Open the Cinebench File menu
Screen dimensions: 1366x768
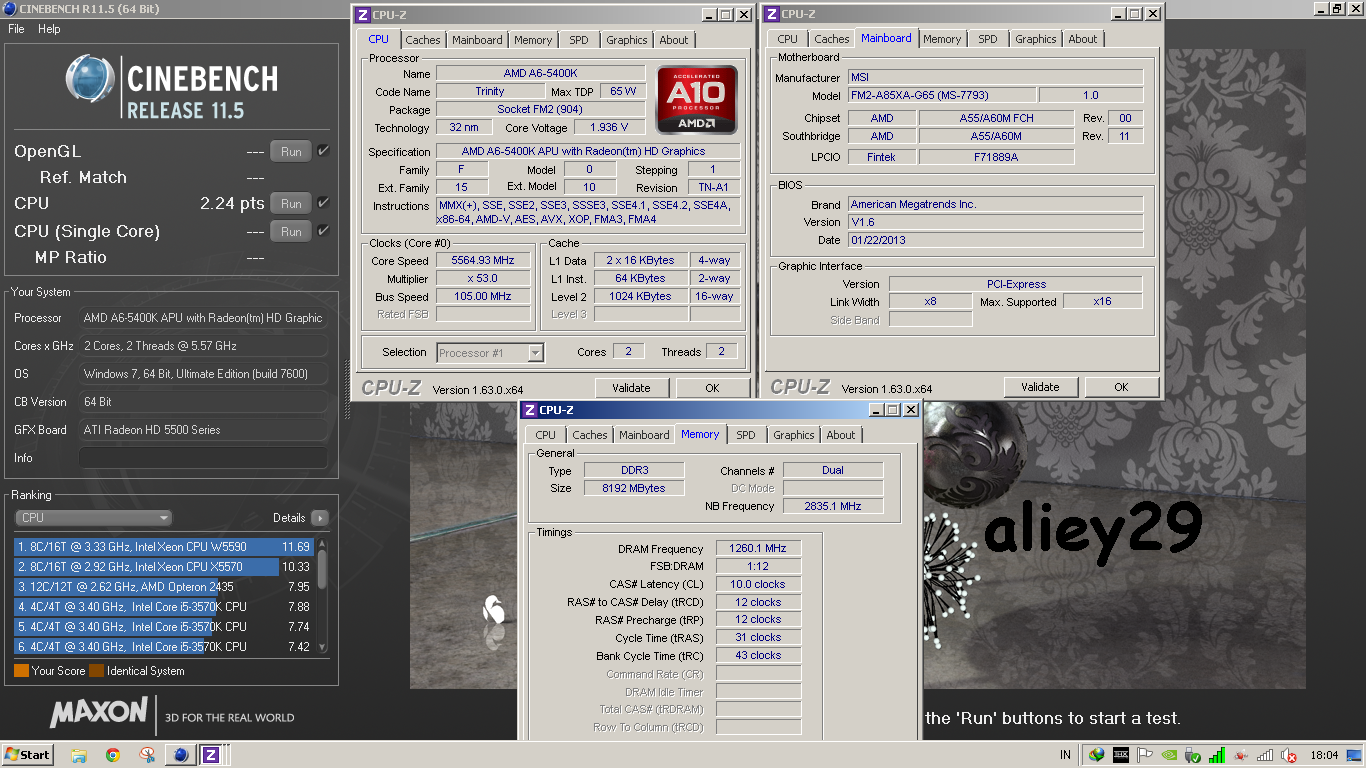click(16, 29)
